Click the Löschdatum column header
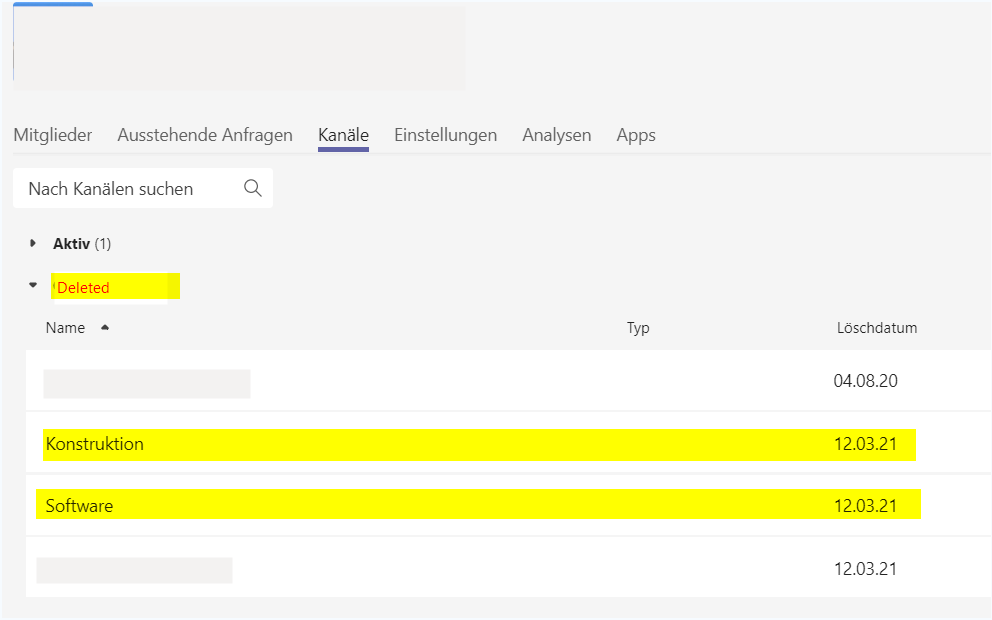The height and width of the screenshot is (620, 992). (877, 328)
